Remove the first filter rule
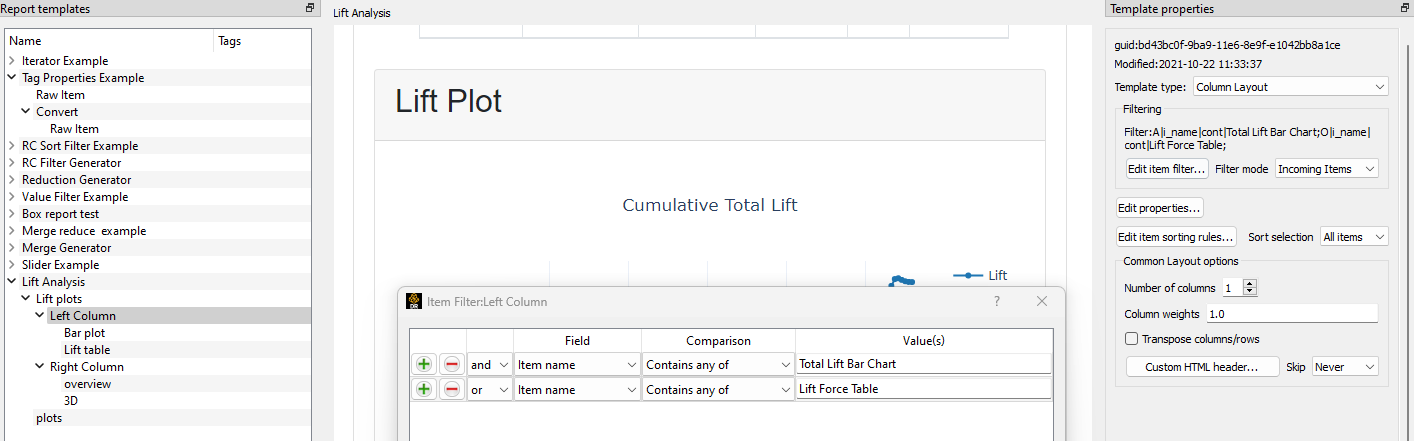 pyautogui.click(x=452, y=365)
